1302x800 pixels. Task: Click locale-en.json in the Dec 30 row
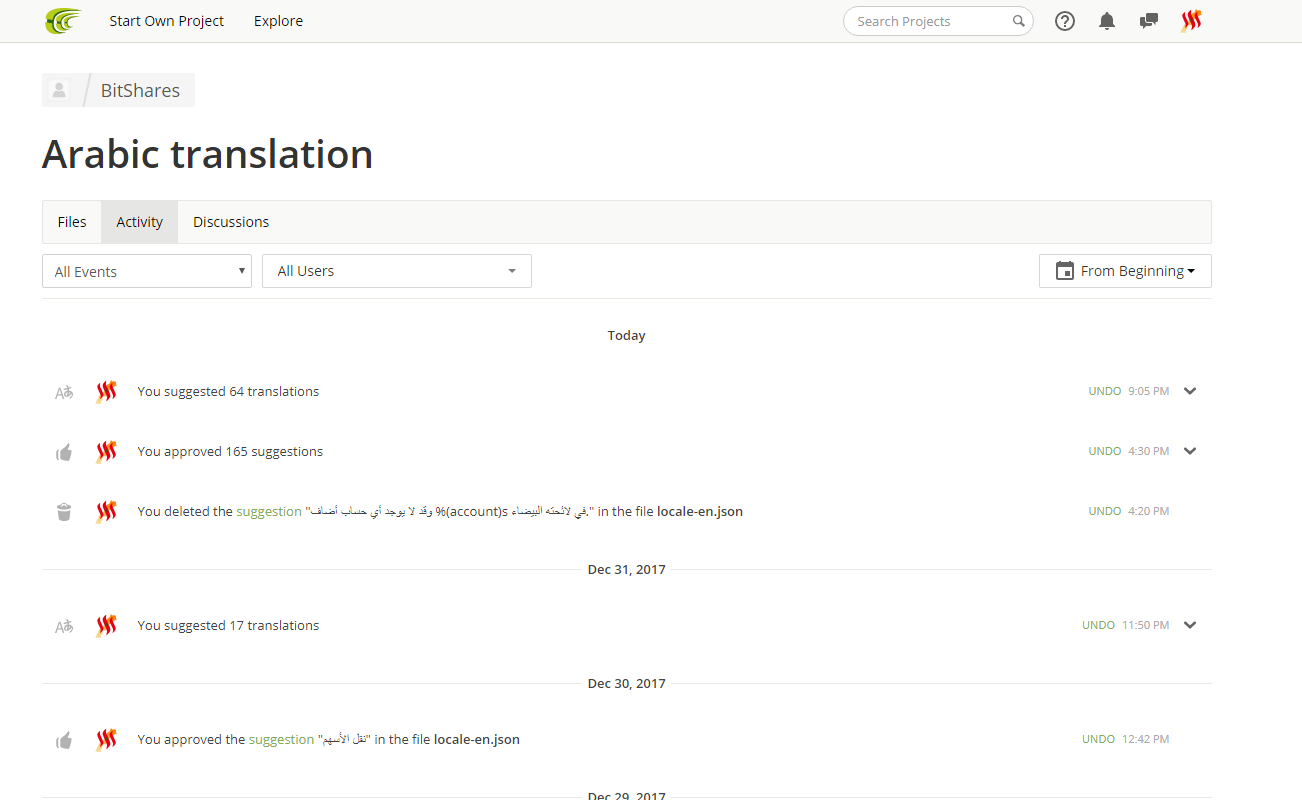[477, 739]
